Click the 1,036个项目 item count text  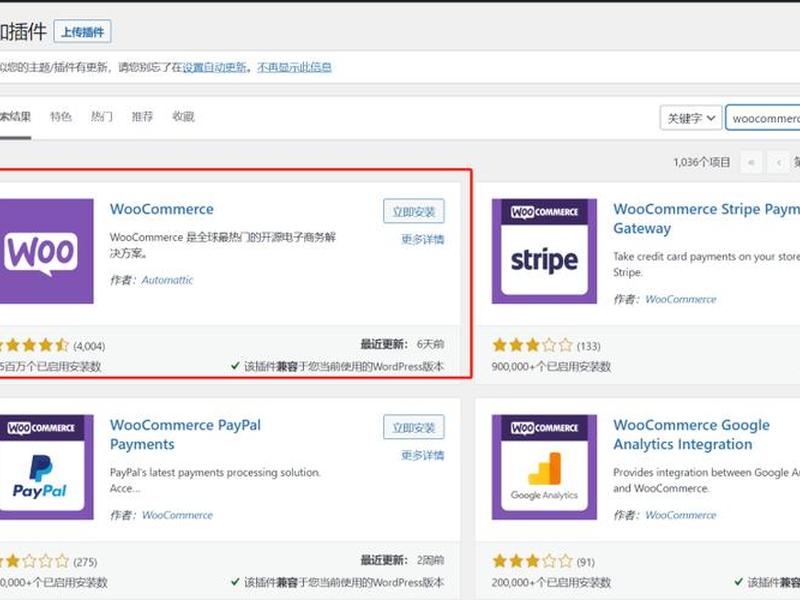(x=702, y=162)
